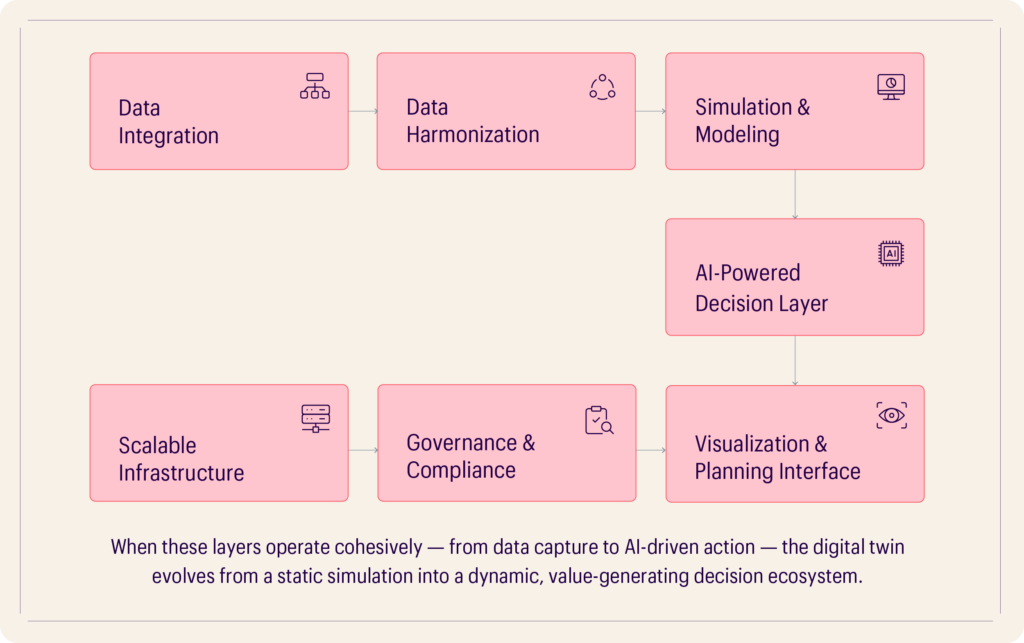Click arrow between Data Harmonization and Simulation
1024x643 pixels.
tap(650, 111)
